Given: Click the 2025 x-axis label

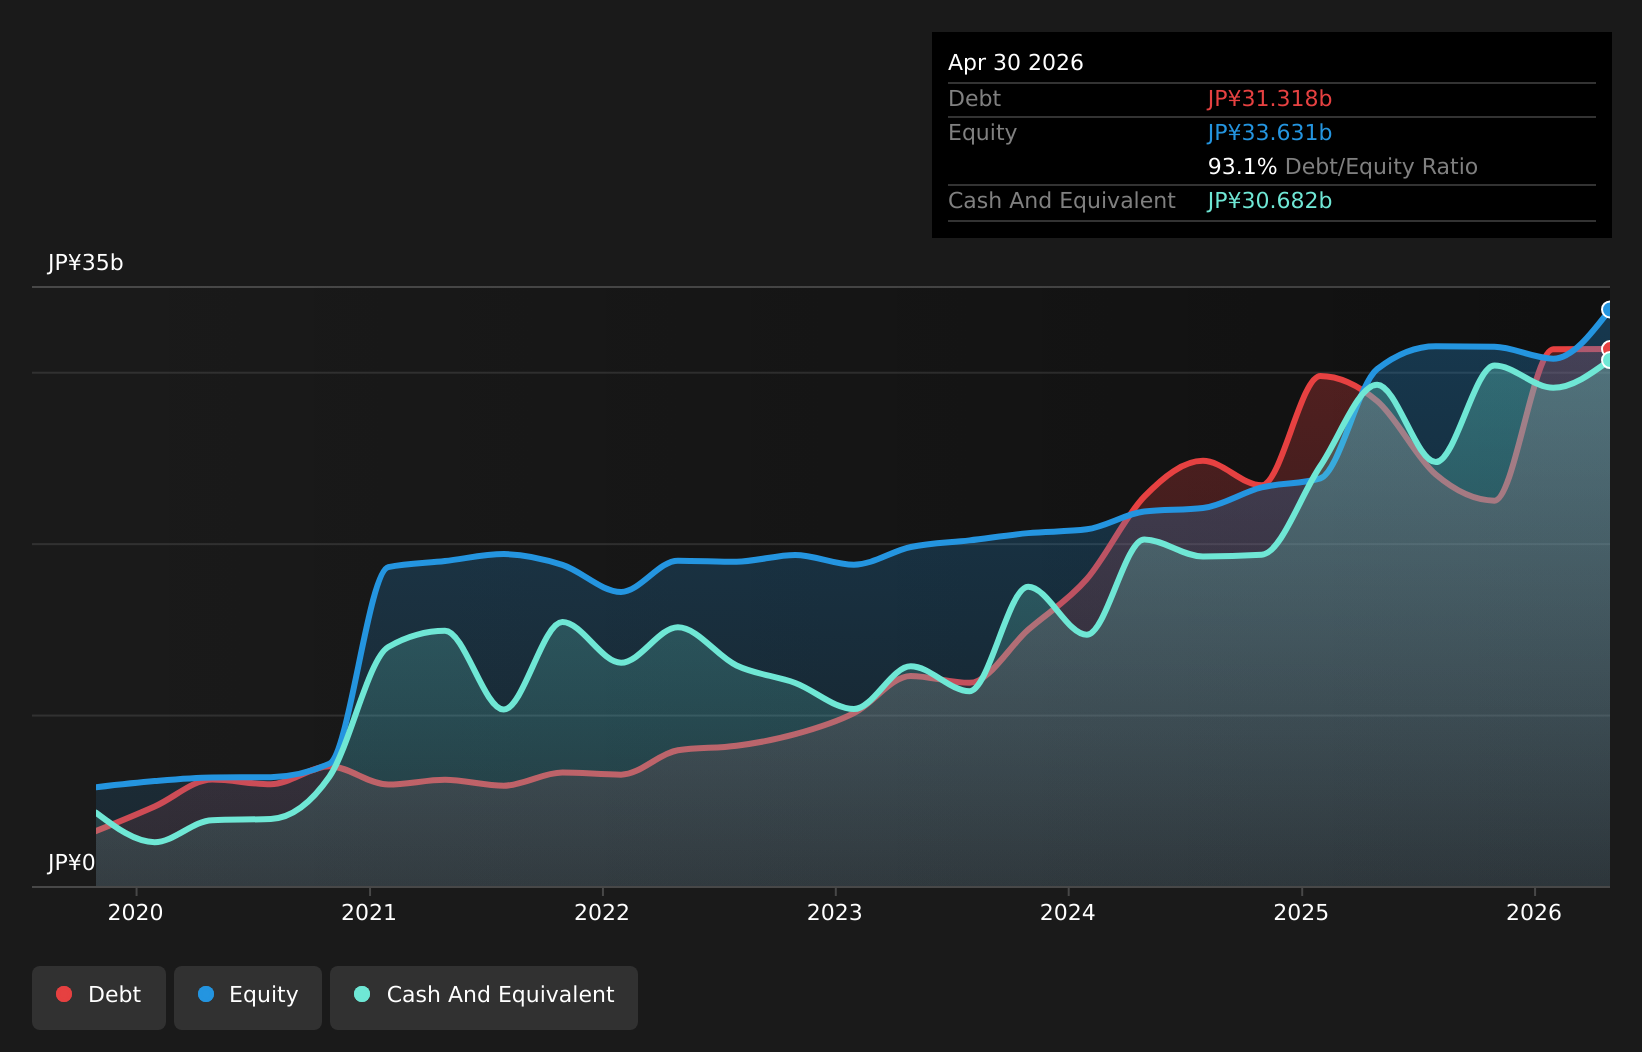Looking at the screenshot, I should [x=1301, y=912].
